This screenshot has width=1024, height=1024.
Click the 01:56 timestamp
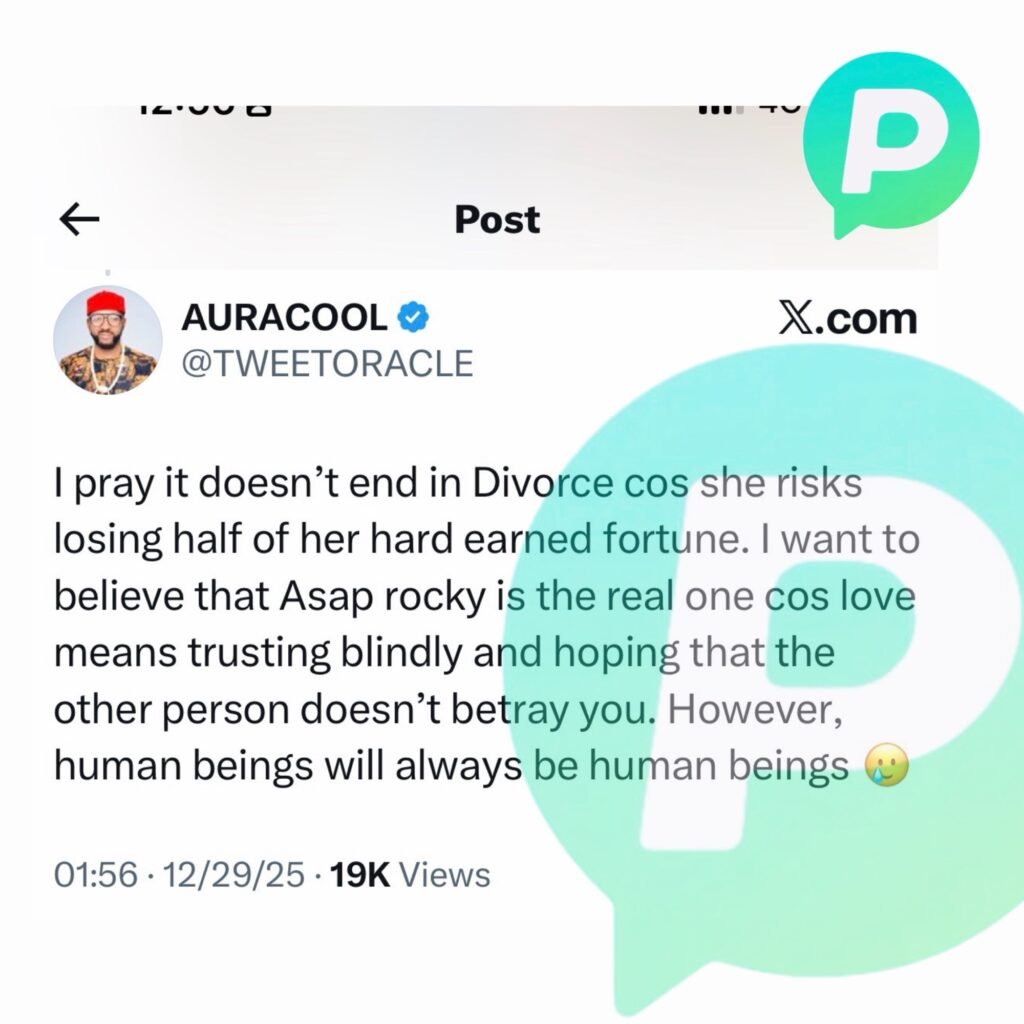click(x=96, y=875)
